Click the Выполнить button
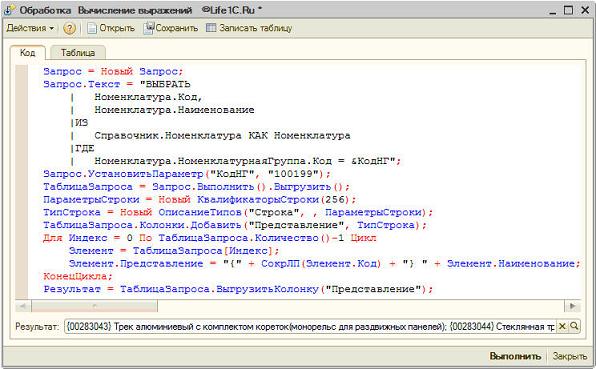The image size is (596, 369). 515,356
